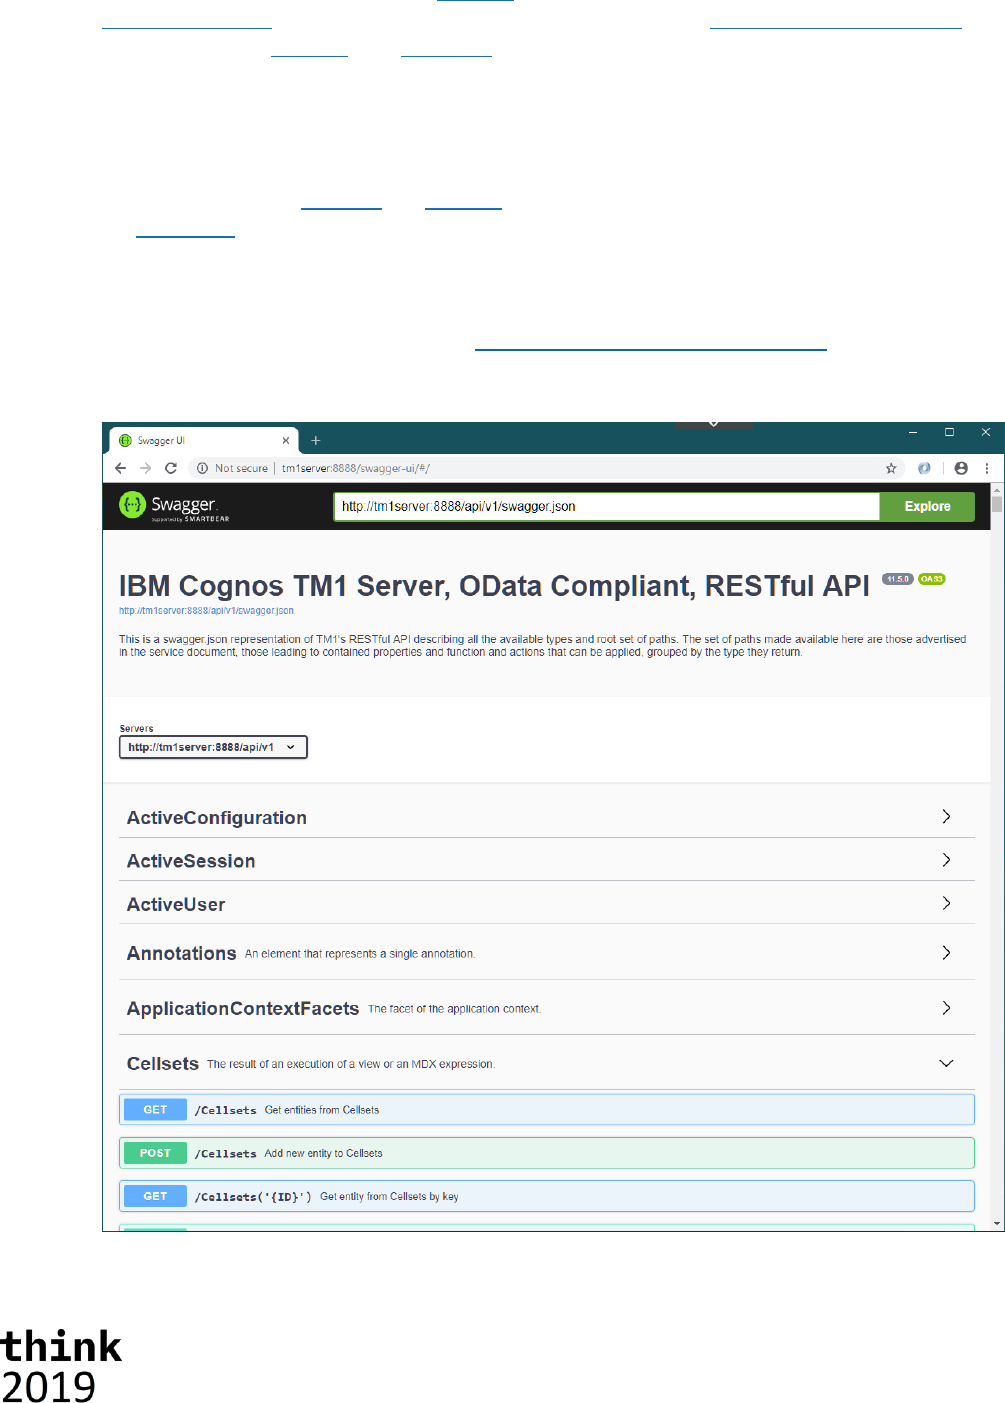
Task: Open POST /Cellsets operation
Action: [x=547, y=1153]
